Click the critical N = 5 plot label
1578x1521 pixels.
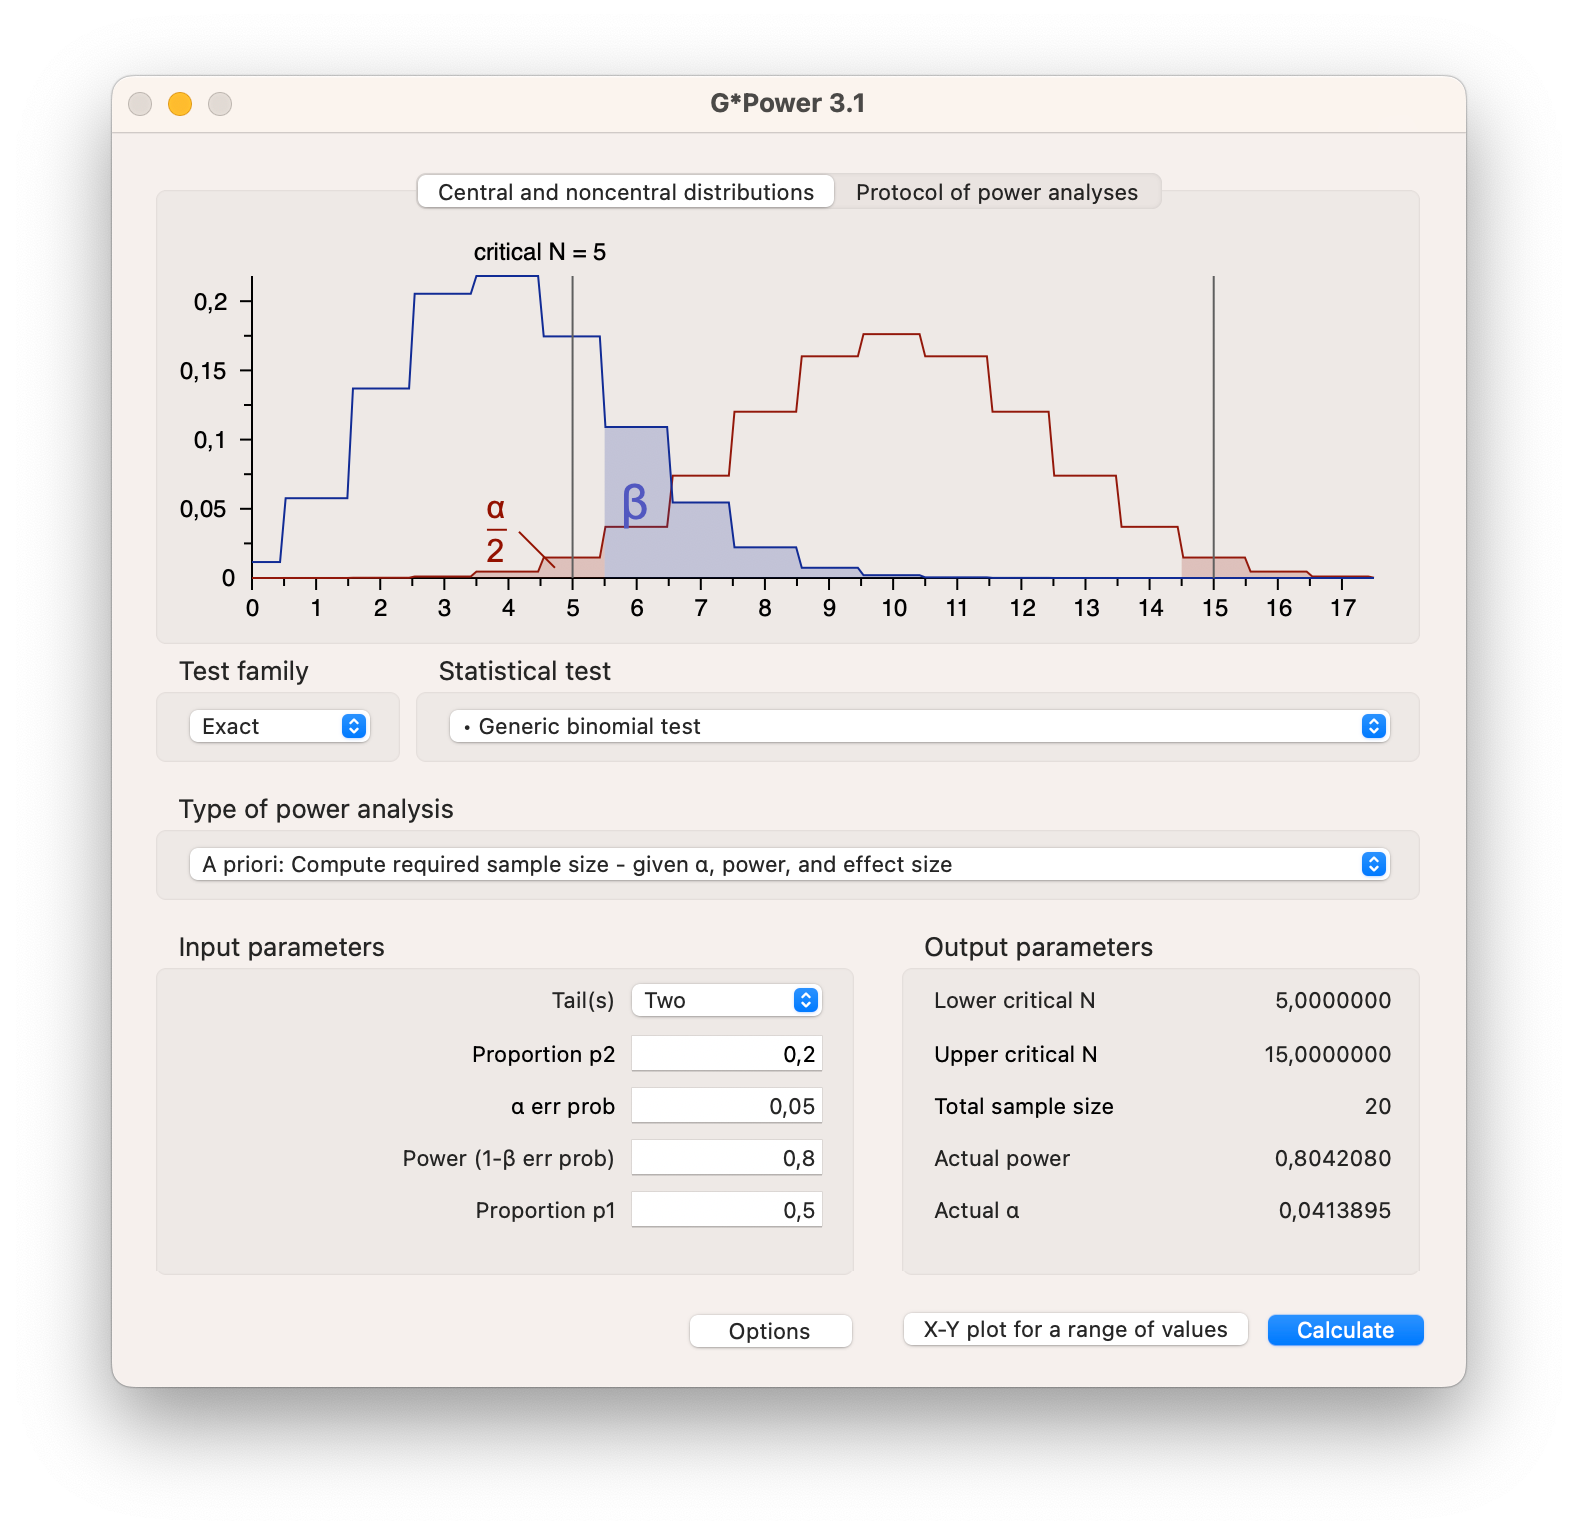point(540,252)
